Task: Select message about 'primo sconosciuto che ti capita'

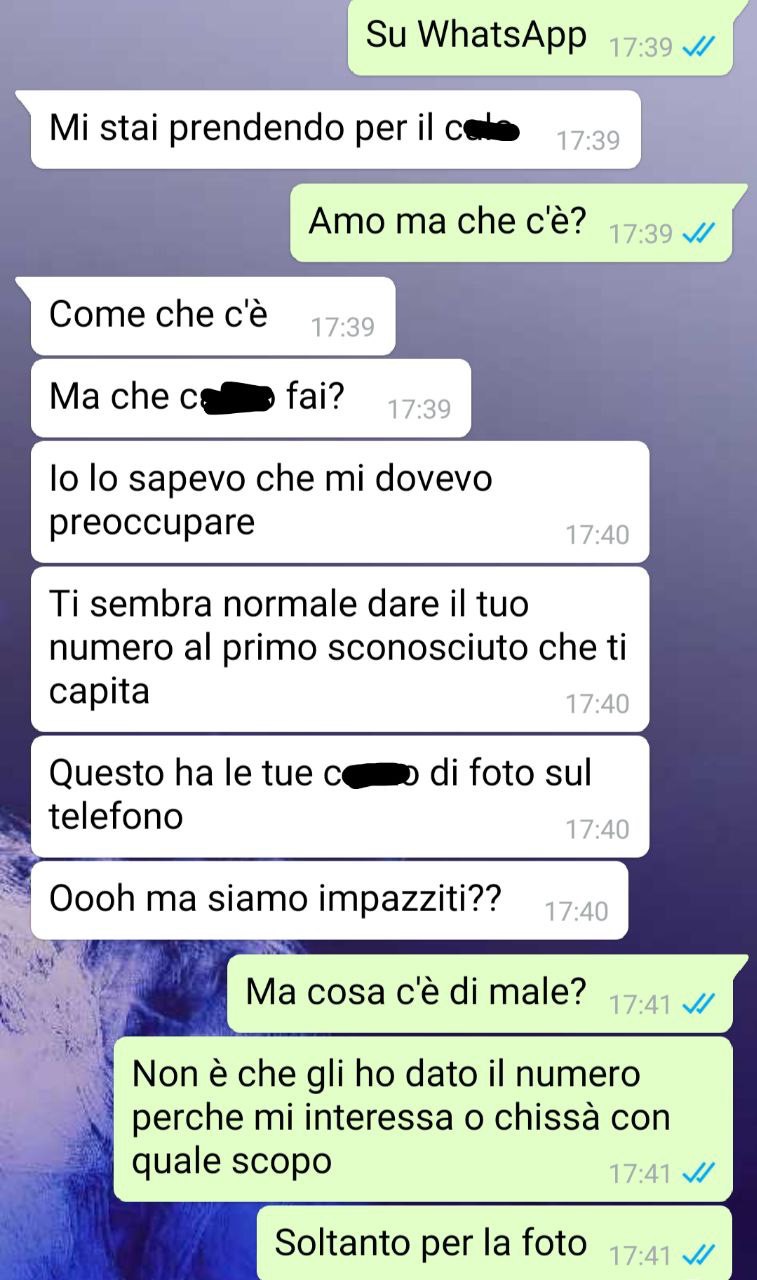Action: click(x=340, y=649)
